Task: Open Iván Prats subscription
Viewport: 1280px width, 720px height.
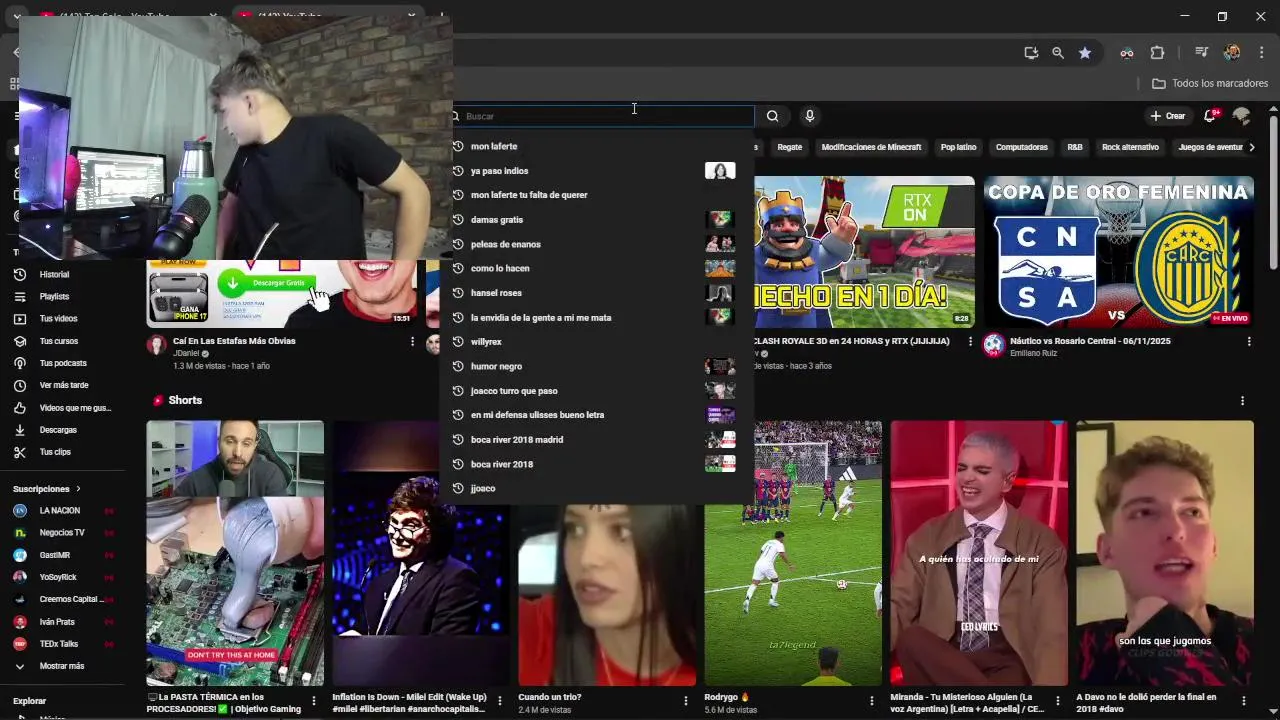Action: point(57,622)
